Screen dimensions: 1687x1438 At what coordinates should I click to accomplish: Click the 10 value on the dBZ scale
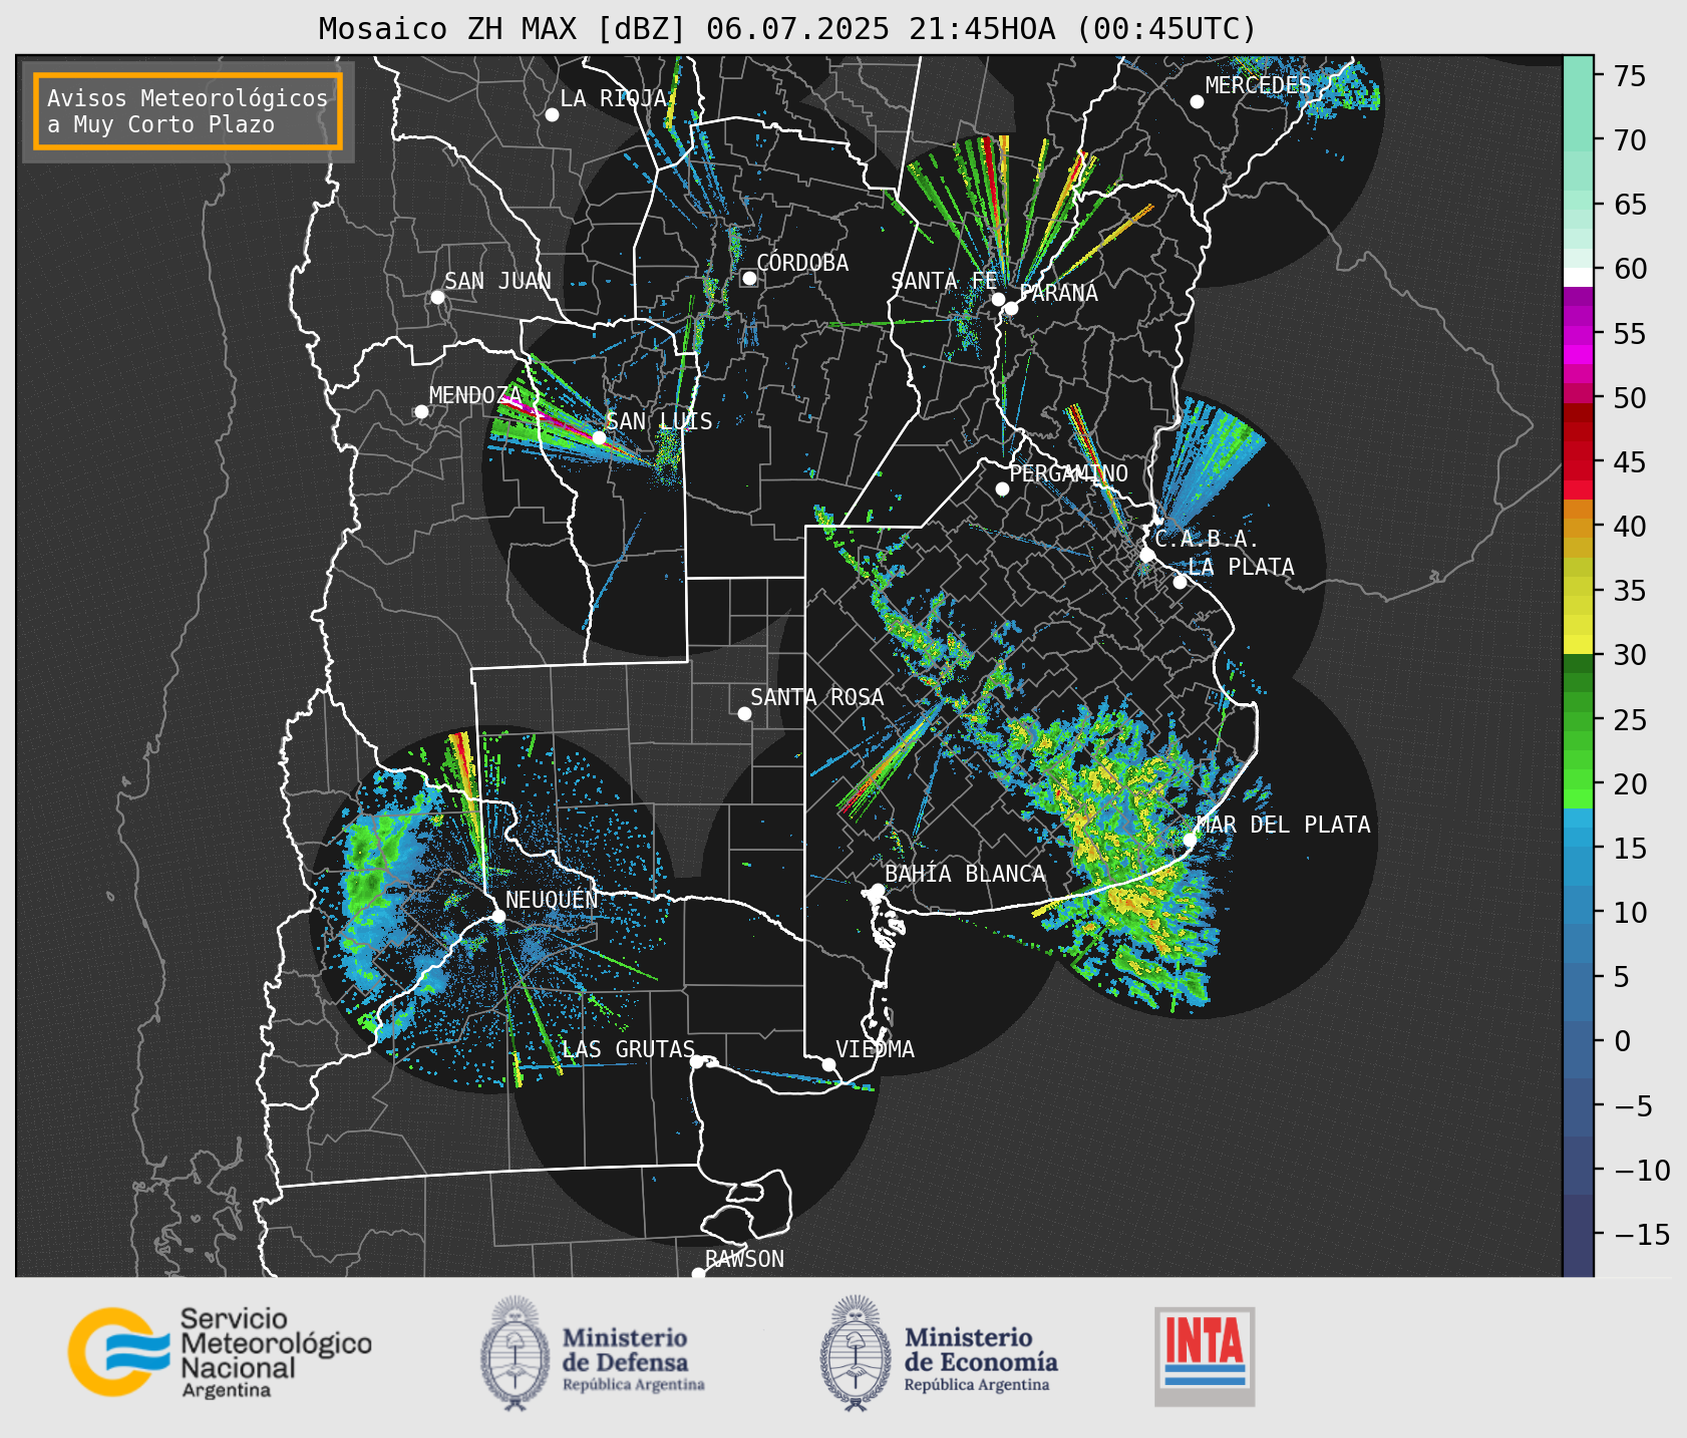coord(1630,912)
